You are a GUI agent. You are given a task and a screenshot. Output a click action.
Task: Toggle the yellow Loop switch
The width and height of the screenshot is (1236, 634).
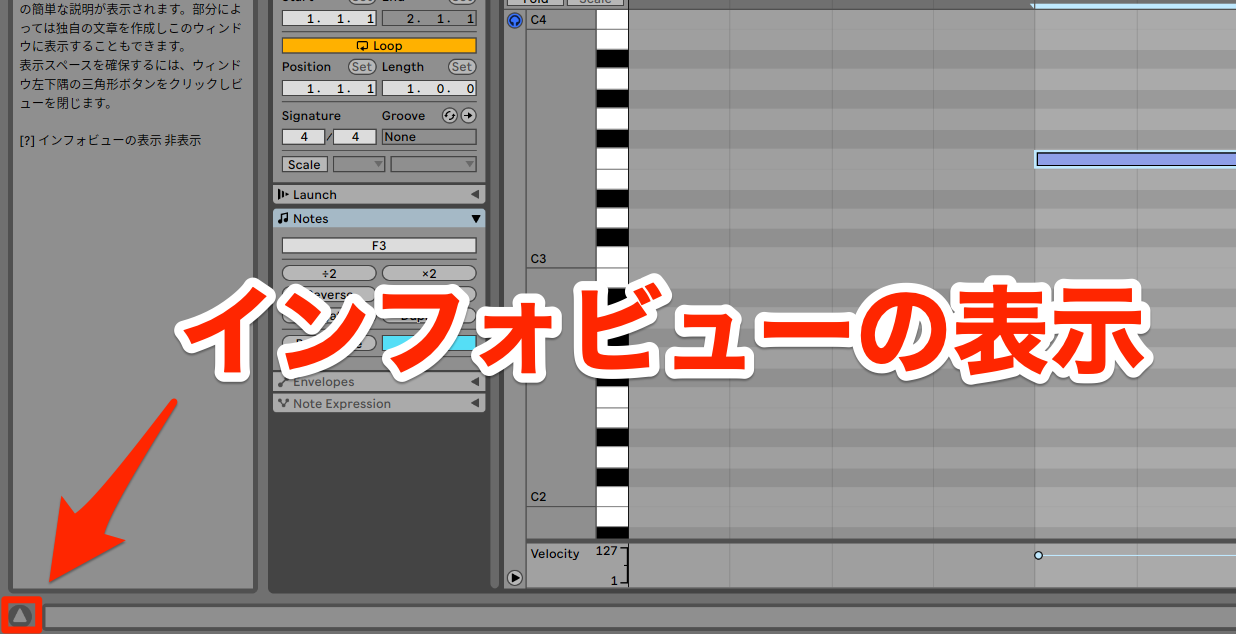click(x=379, y=46)
